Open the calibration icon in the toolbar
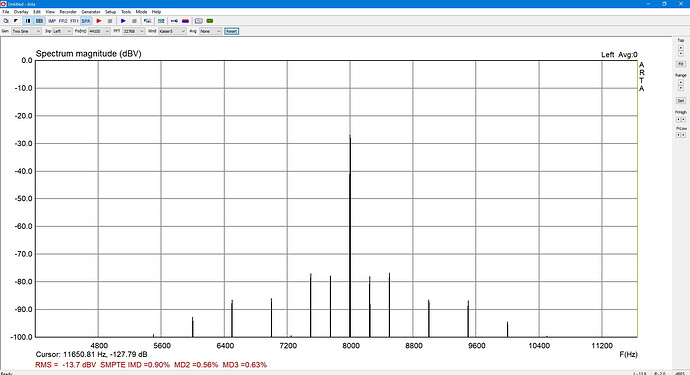Image resolution: width=690 pixels, height=375 pixels. 161,21
